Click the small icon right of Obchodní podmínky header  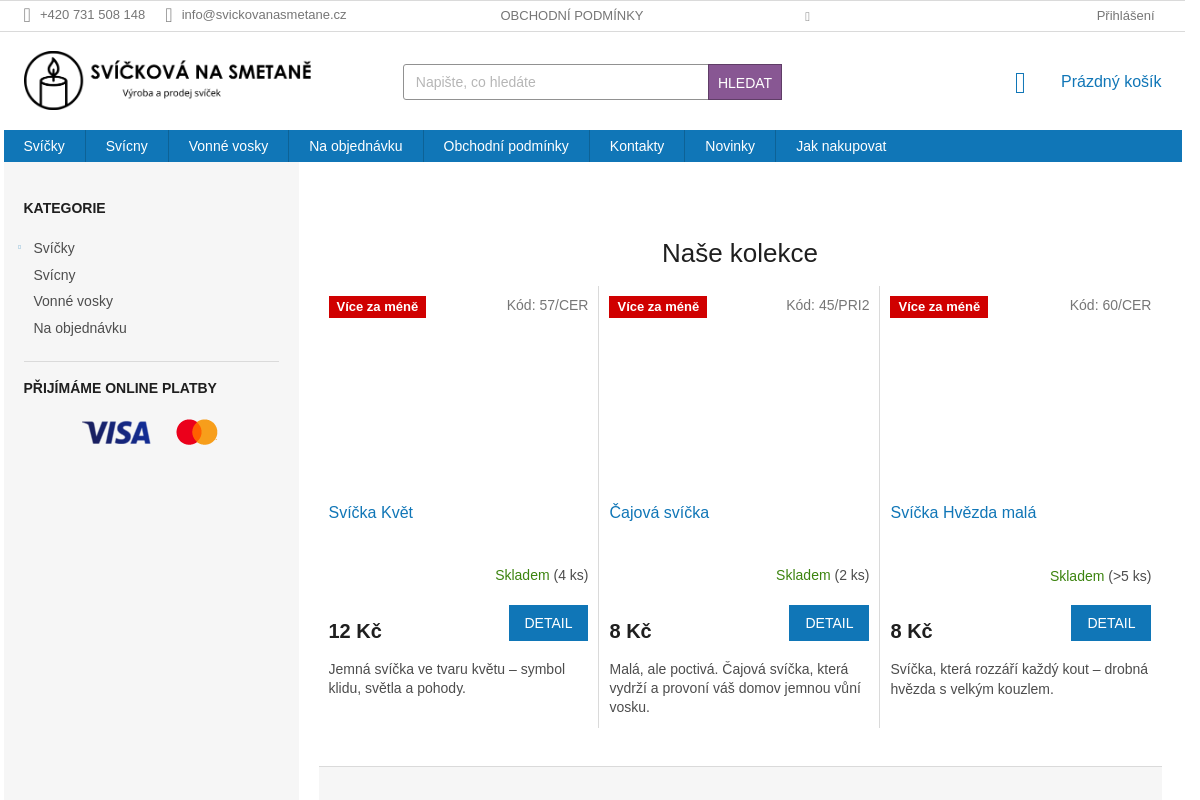pyautogui.click(x=807, y=16)
